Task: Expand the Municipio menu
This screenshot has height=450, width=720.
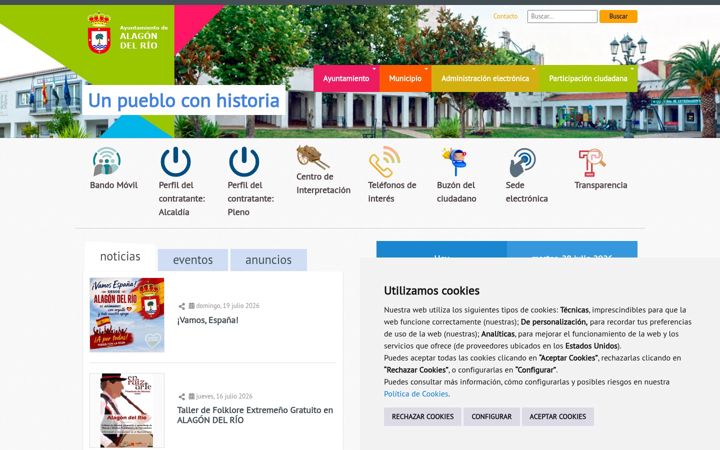Action: [x=405, y=79]
